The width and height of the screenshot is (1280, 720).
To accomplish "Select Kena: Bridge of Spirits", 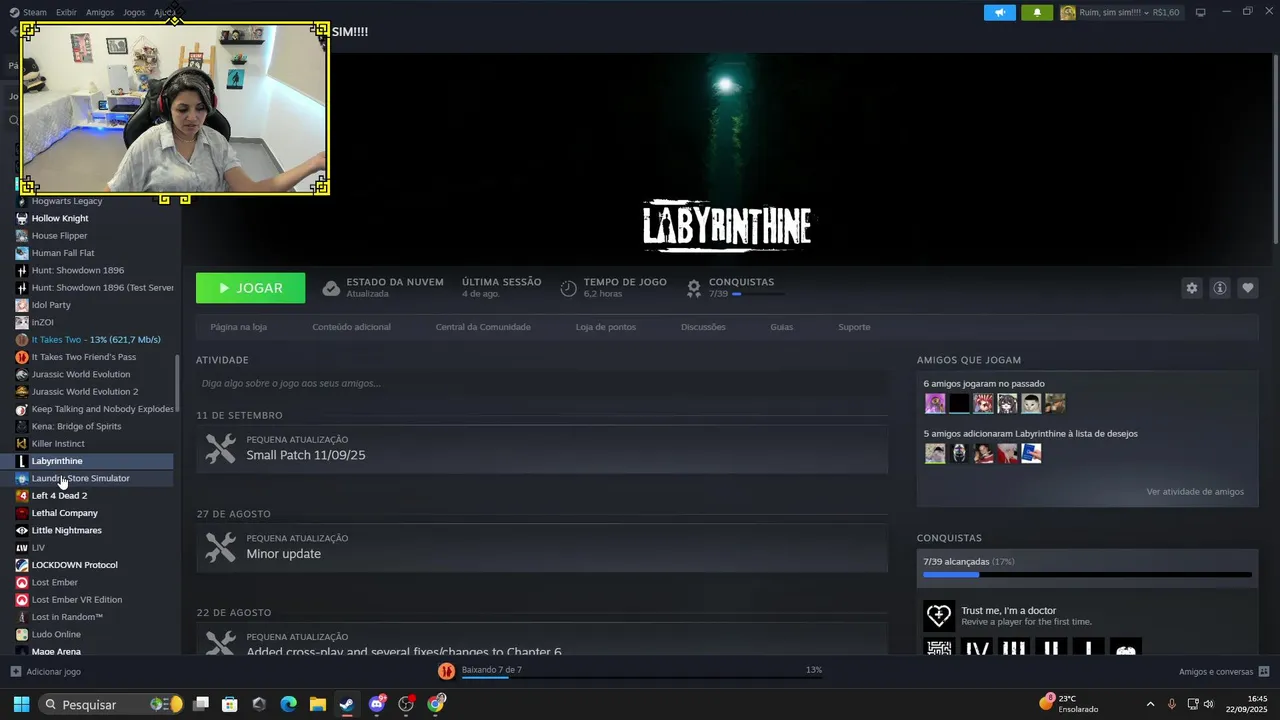I will point(95,426).
